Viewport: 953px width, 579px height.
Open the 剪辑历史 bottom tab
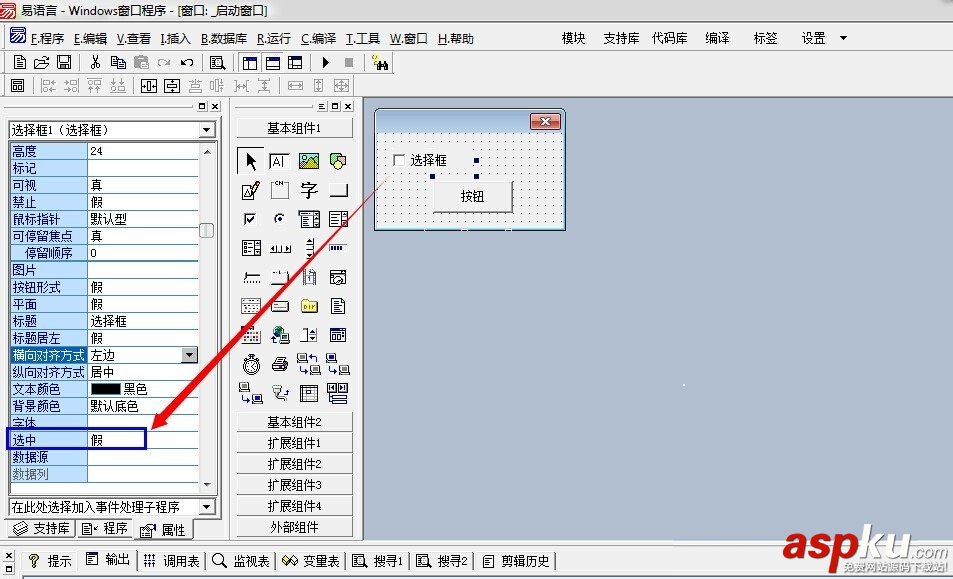tap(516, 561)
